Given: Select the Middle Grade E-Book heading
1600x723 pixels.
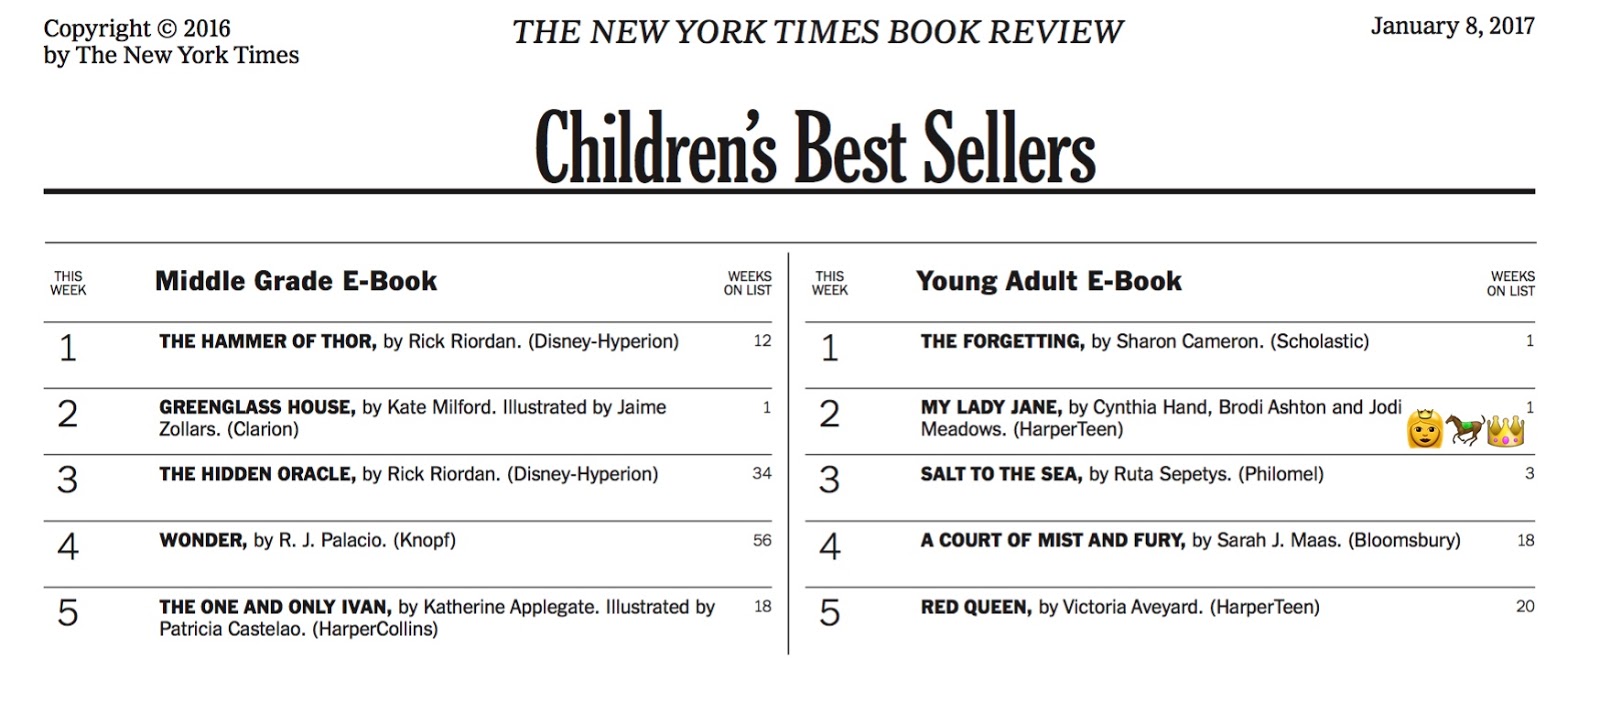Looking at the screenshot, I should (296, 282).
